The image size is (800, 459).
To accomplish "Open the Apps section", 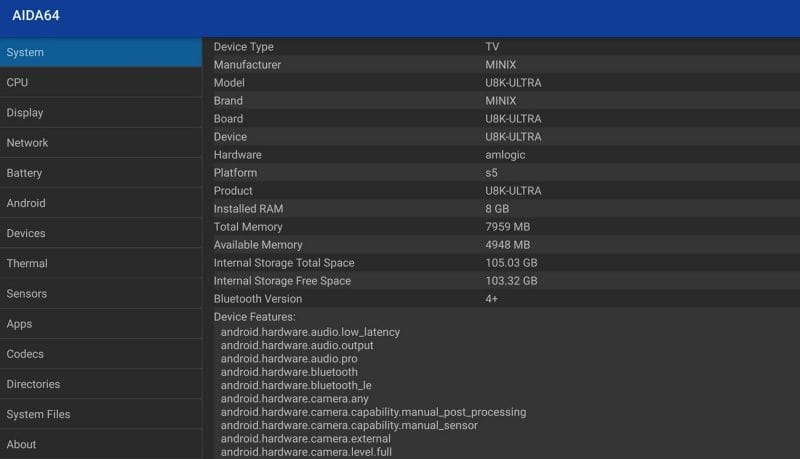I will tap(100, 324).
